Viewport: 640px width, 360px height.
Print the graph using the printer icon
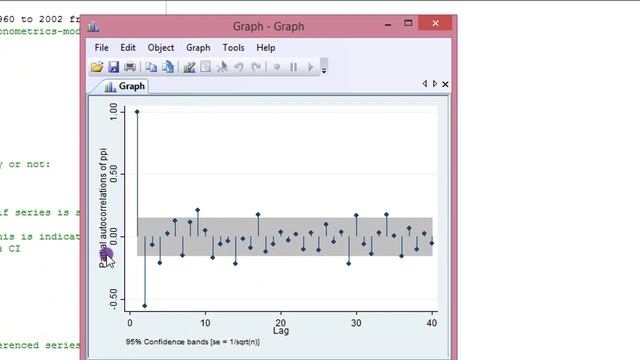[x=130, y=67]
